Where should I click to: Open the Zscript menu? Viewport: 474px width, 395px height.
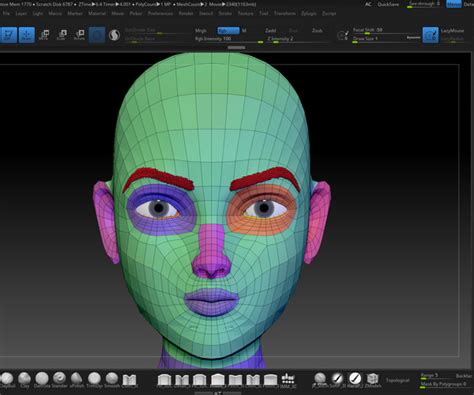(329, 14)
